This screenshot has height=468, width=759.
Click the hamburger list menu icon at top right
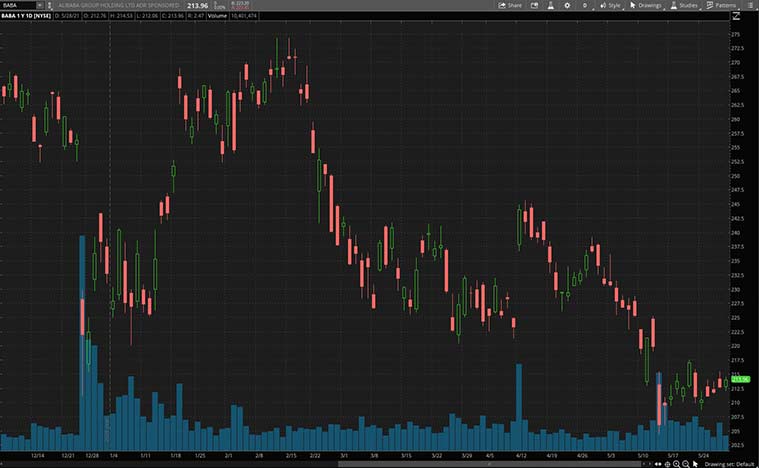751,5
